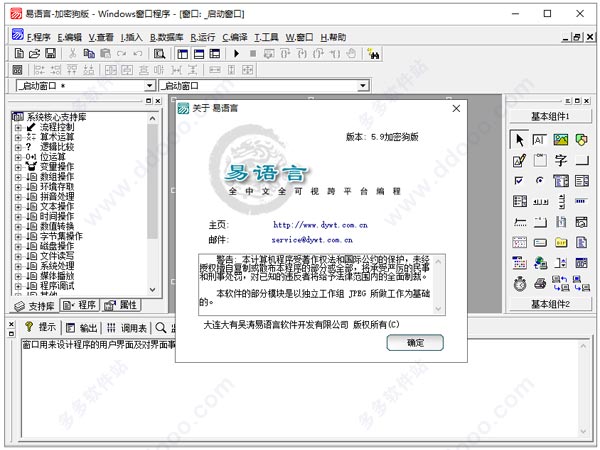
Task: Click the hand pointer debug toolbar icon
Action: [351, 54]
